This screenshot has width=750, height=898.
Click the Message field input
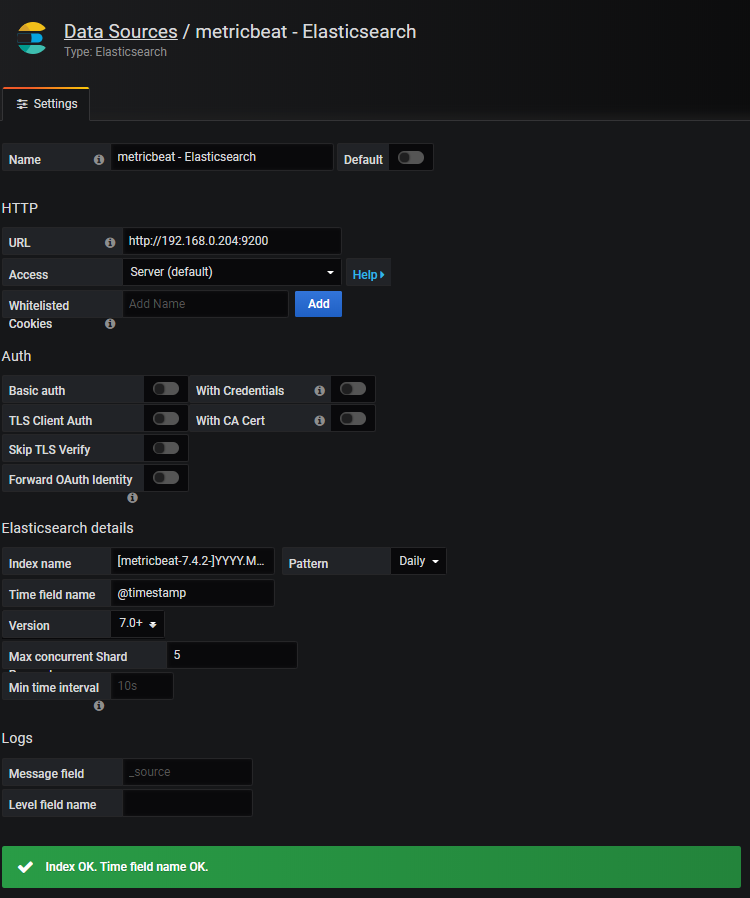click(x=187, y=772)
